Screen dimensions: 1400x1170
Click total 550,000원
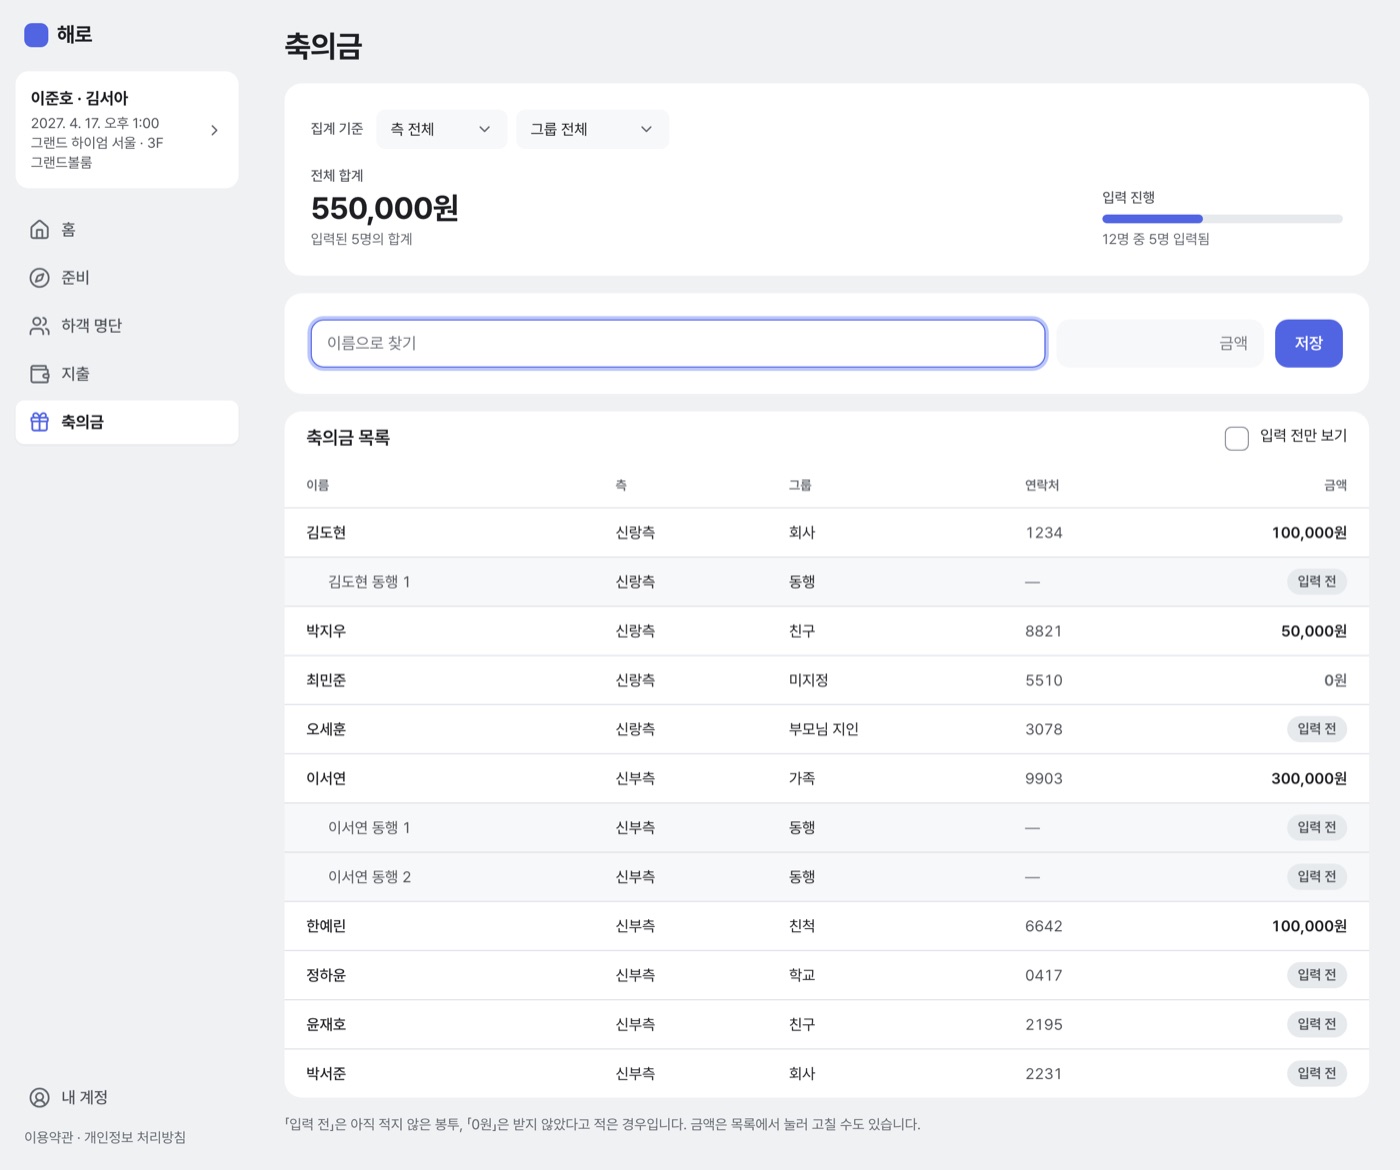point(385,208)
